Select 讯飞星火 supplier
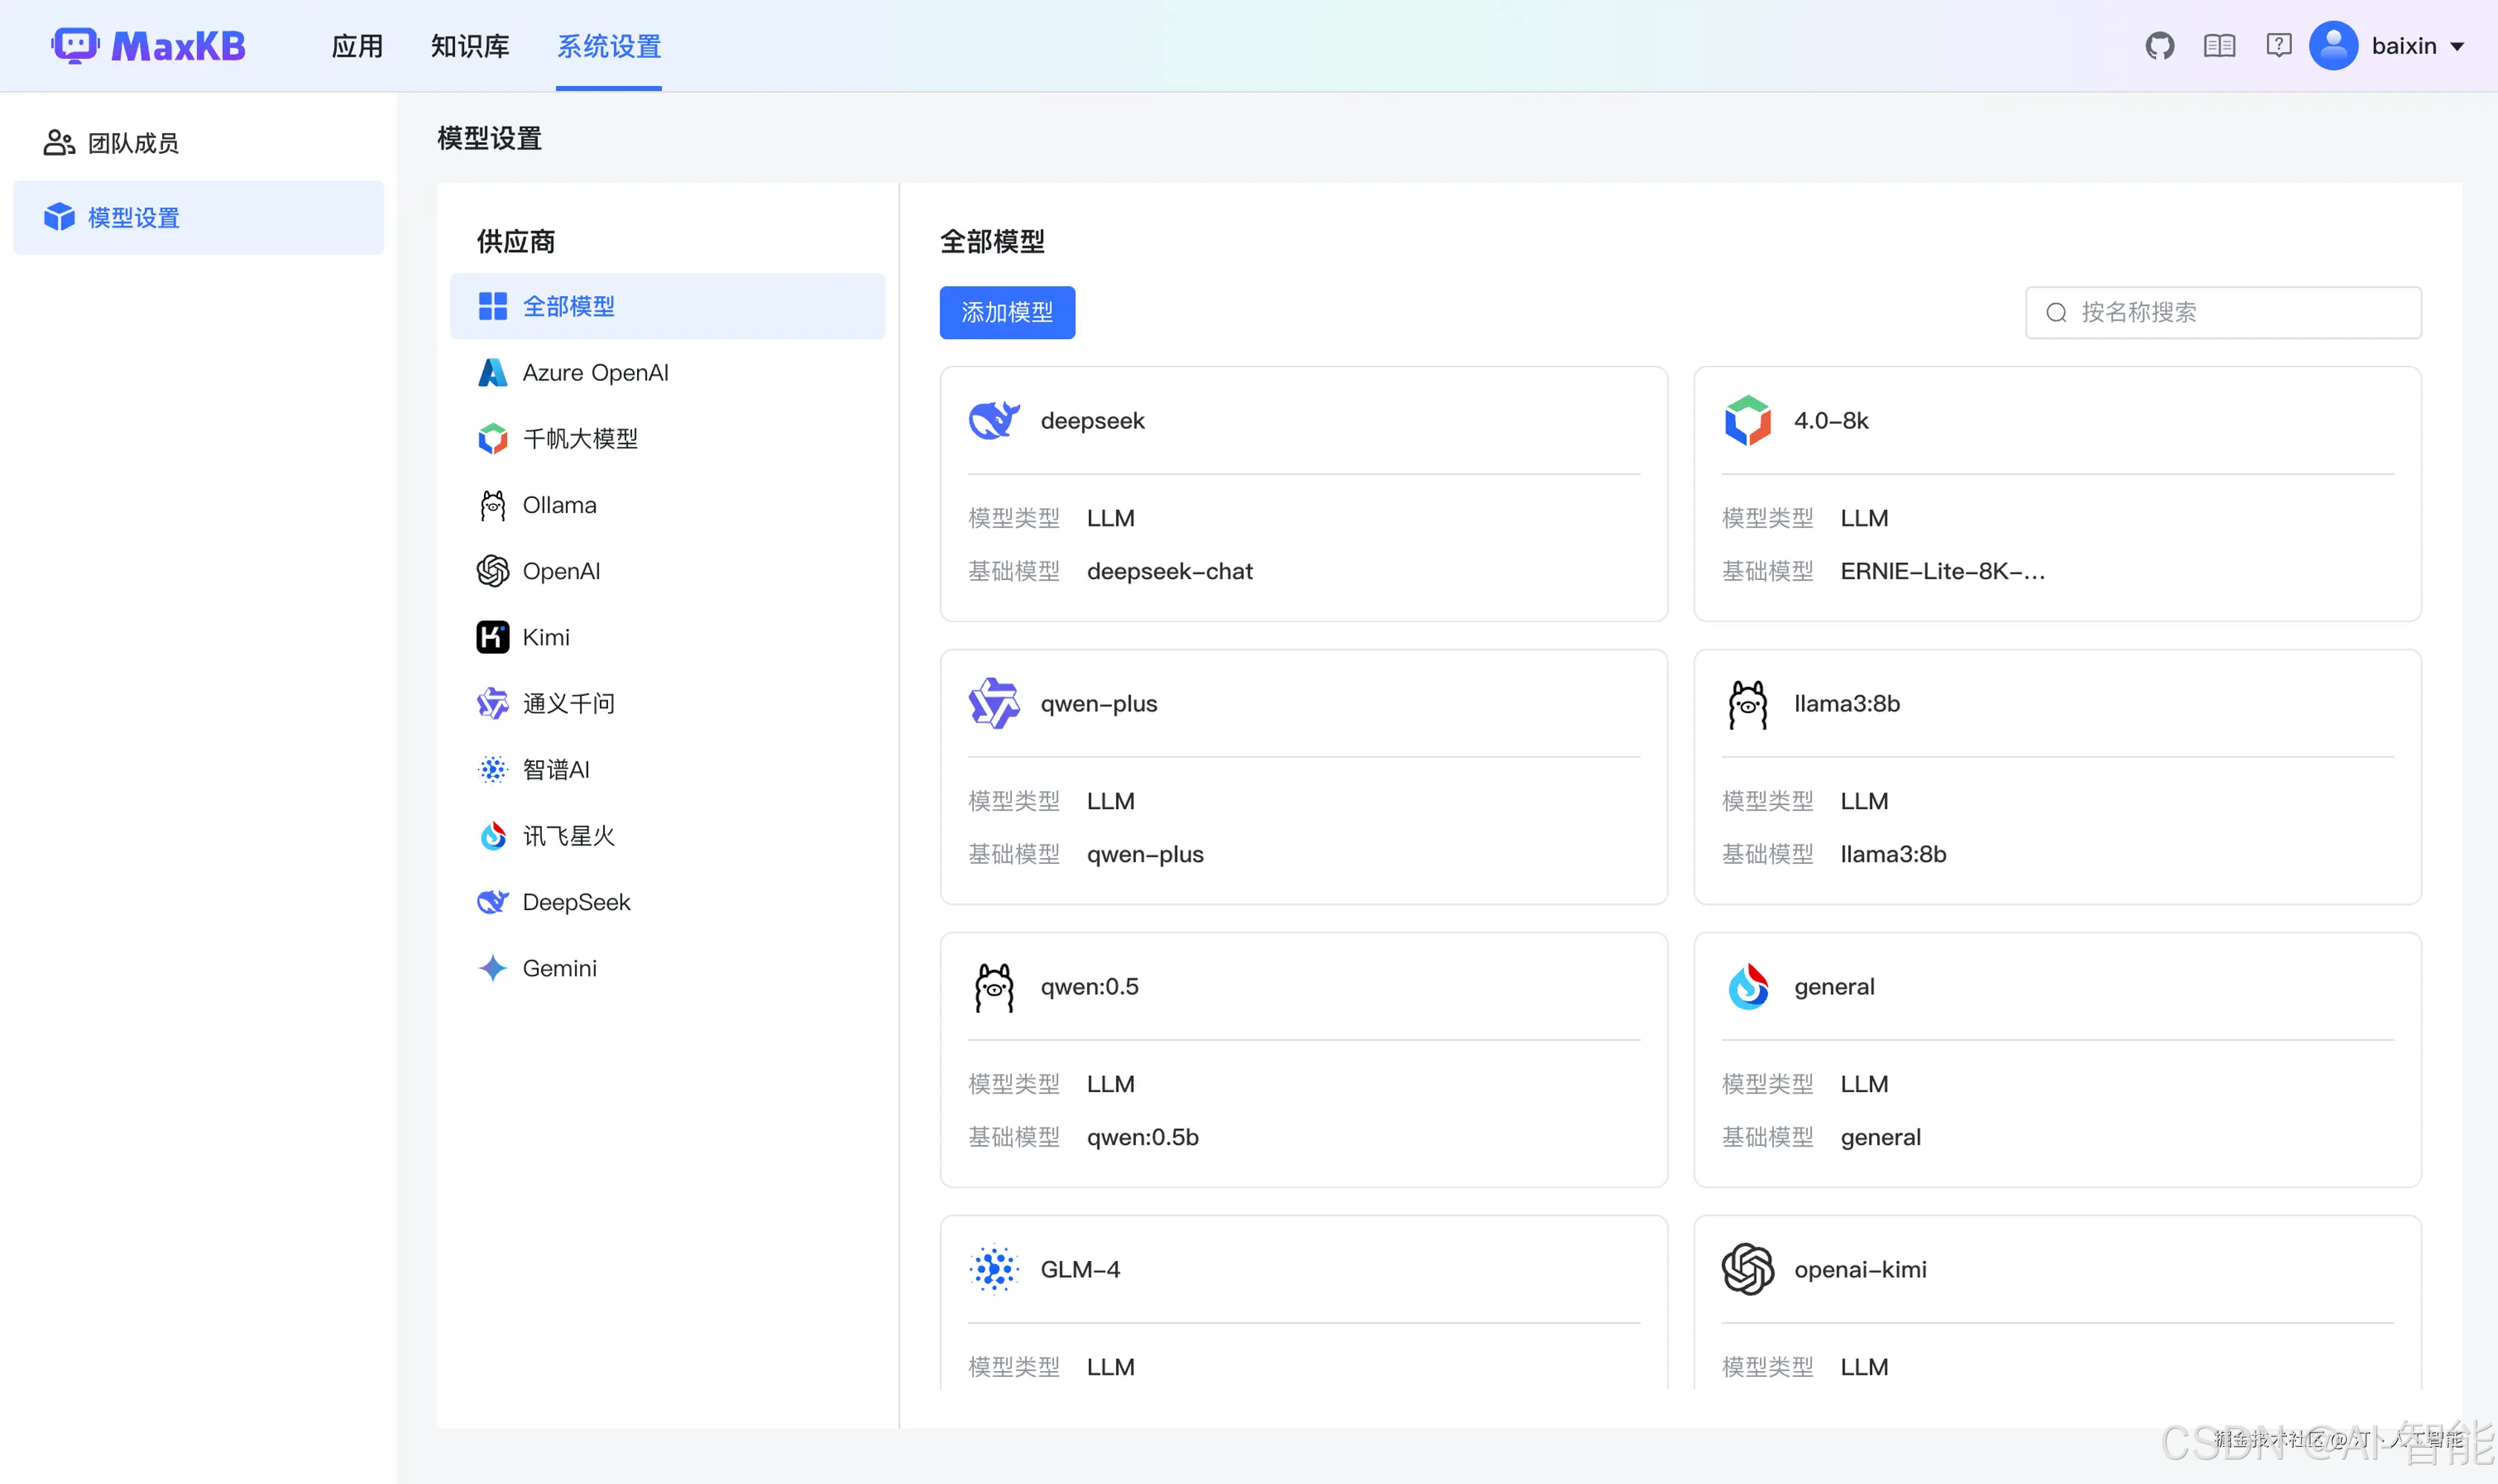 coord(568,836)
